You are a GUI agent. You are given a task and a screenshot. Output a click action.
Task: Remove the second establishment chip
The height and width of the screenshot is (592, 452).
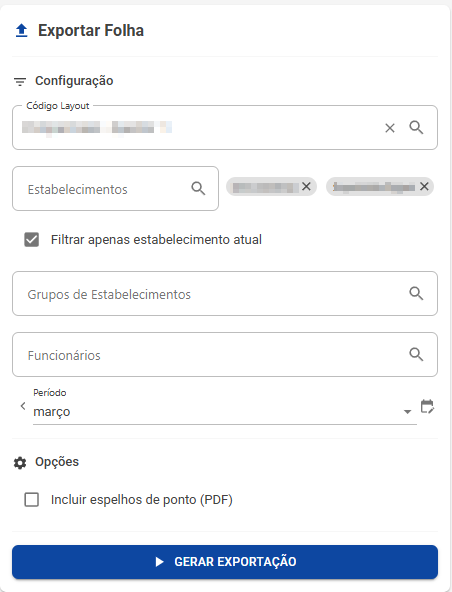[424, 186]
